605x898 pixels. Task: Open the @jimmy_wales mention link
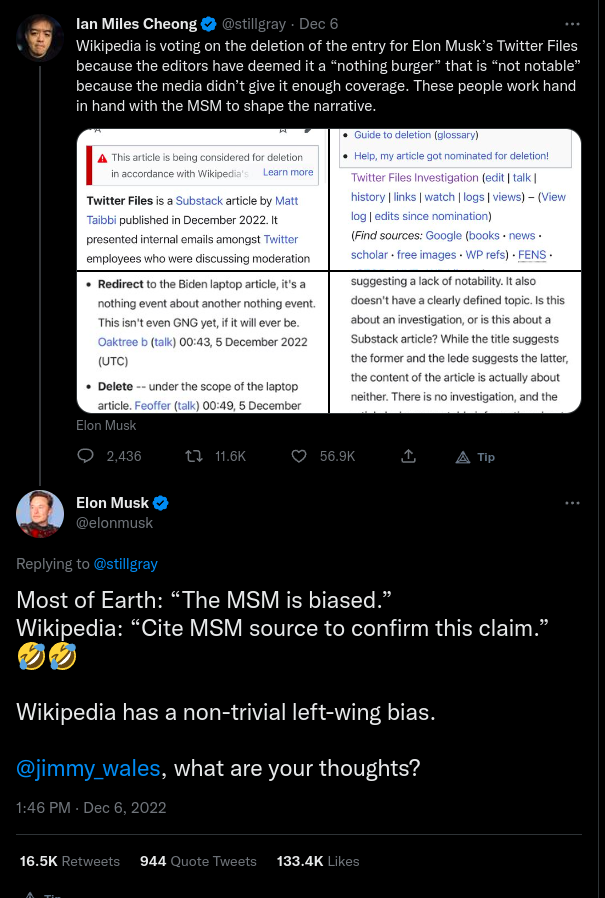tap(88, 768)
